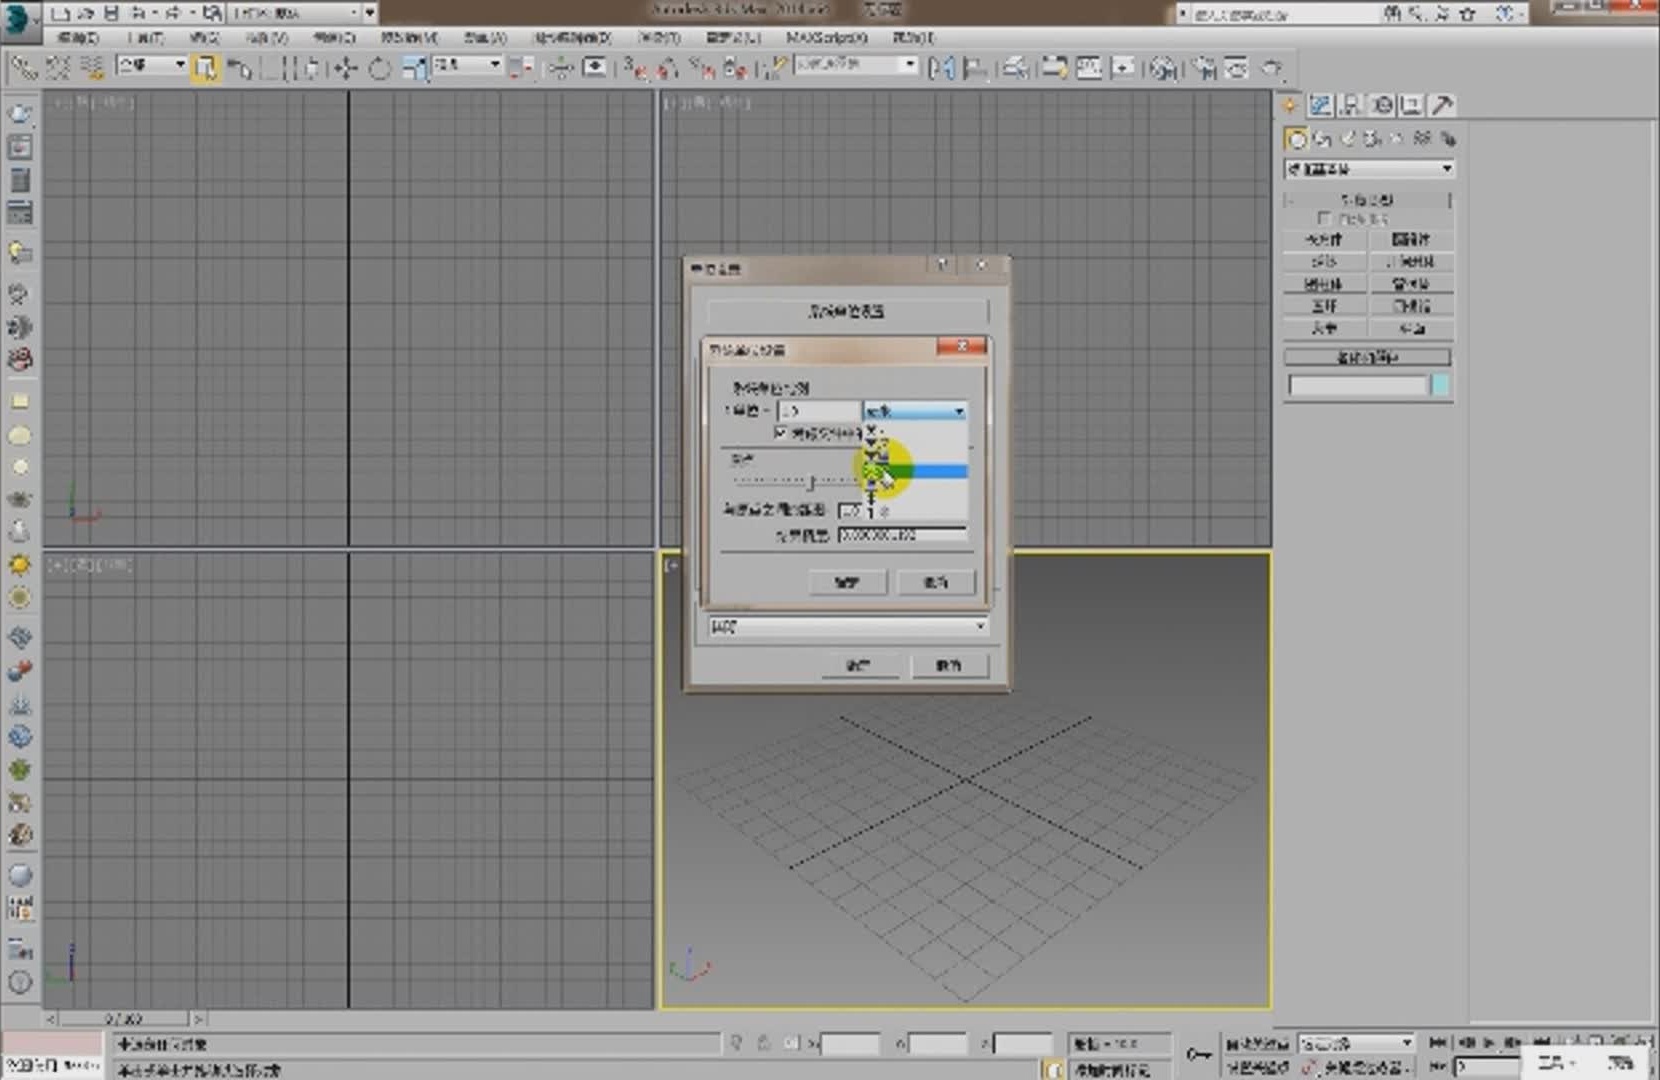Click the Box primitive button
This screenshot has width=1660, height=1080.
(x=1325, y=240)
